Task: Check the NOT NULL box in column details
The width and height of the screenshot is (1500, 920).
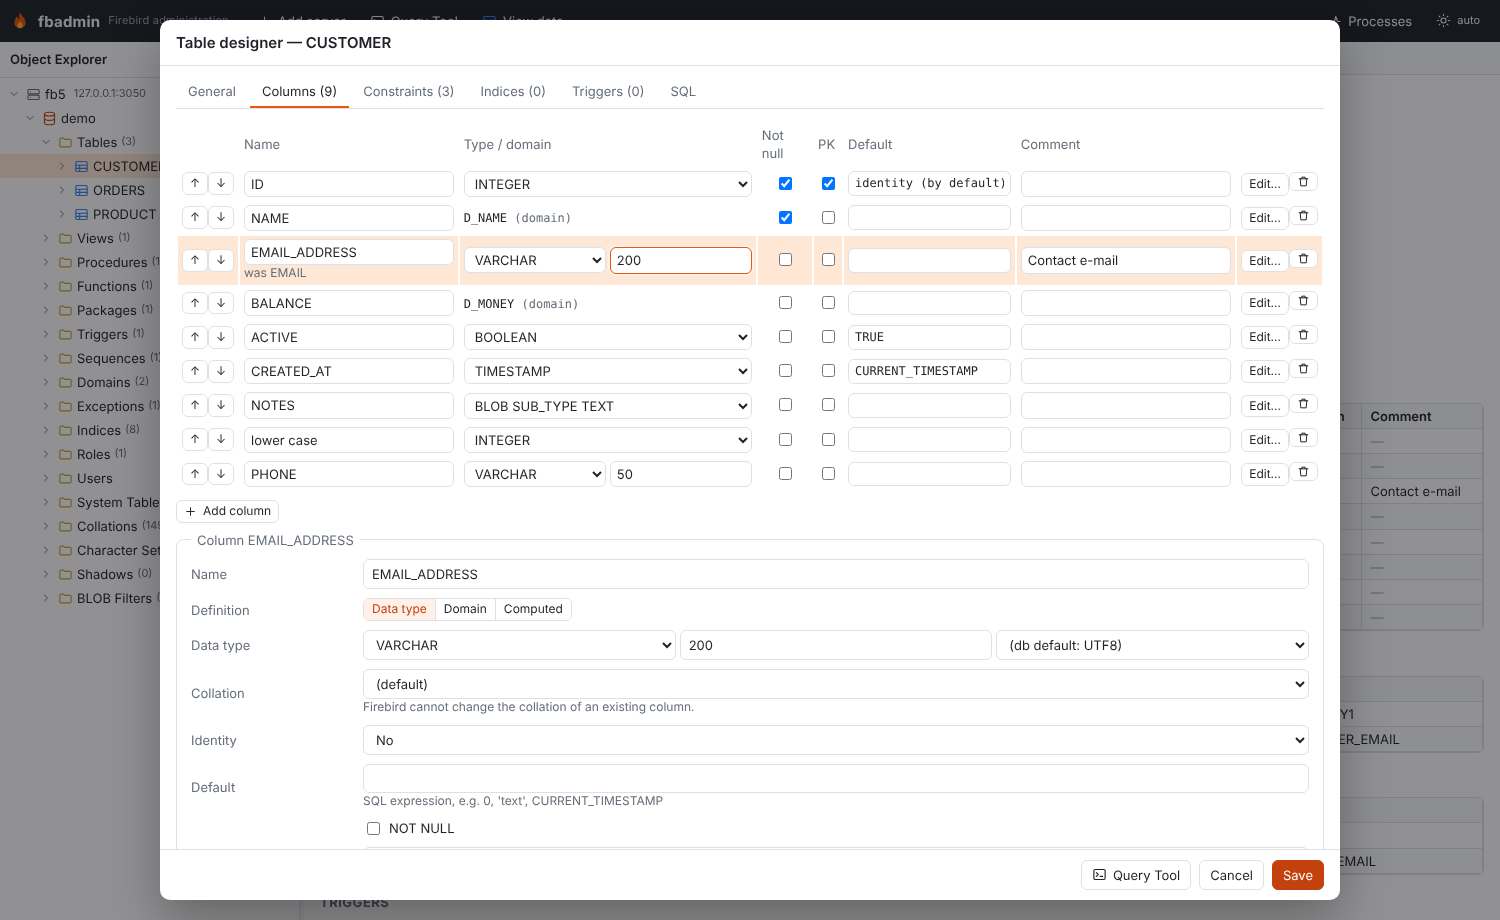Action: click(x=373, y=828)
